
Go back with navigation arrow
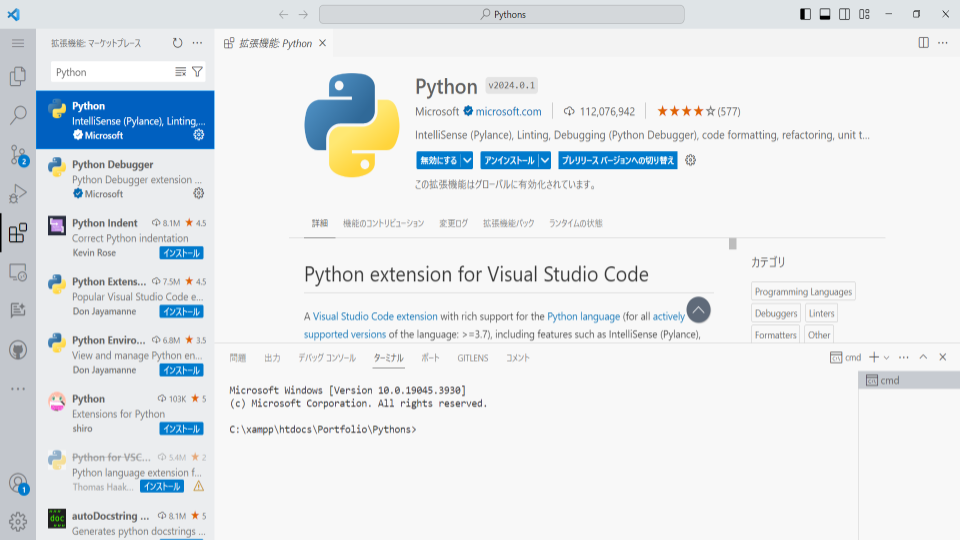point(283,14)
